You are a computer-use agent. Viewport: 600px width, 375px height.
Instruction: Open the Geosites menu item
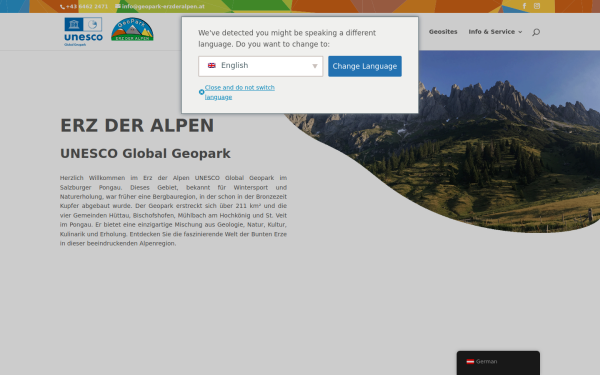coord(443,32)
